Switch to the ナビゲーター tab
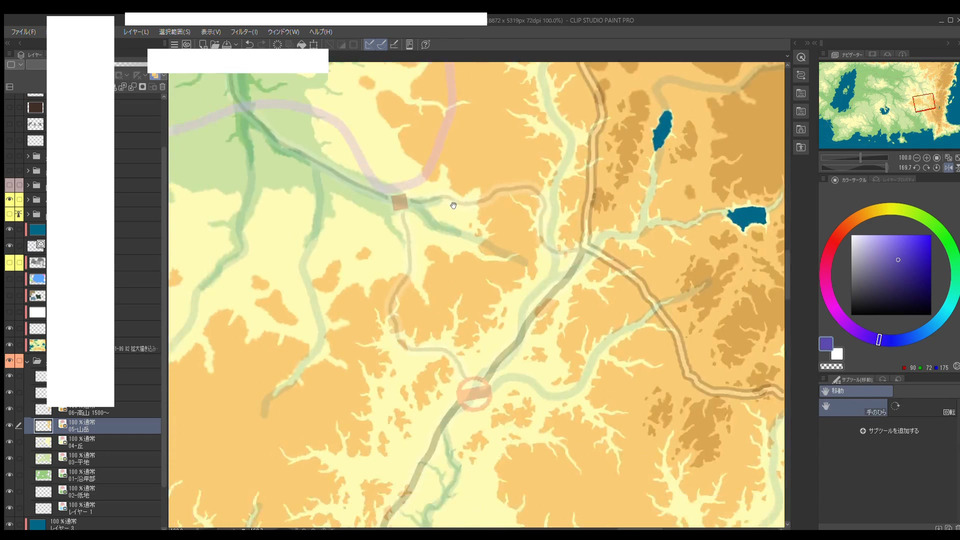Screen dimensions: 960x540 [847, 54]
